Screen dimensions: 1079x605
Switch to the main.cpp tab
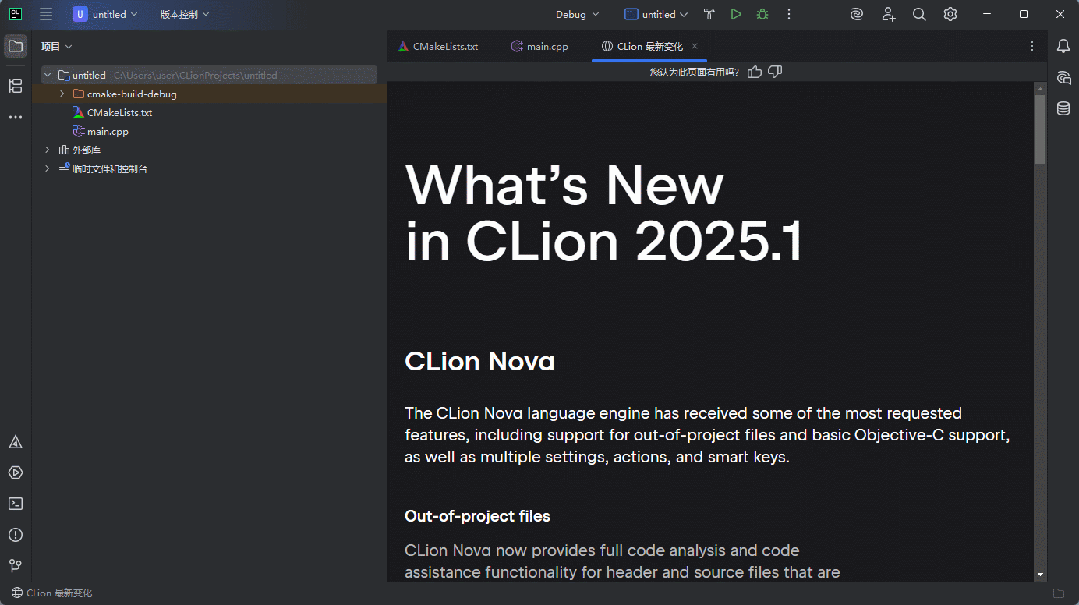(540, 46)
